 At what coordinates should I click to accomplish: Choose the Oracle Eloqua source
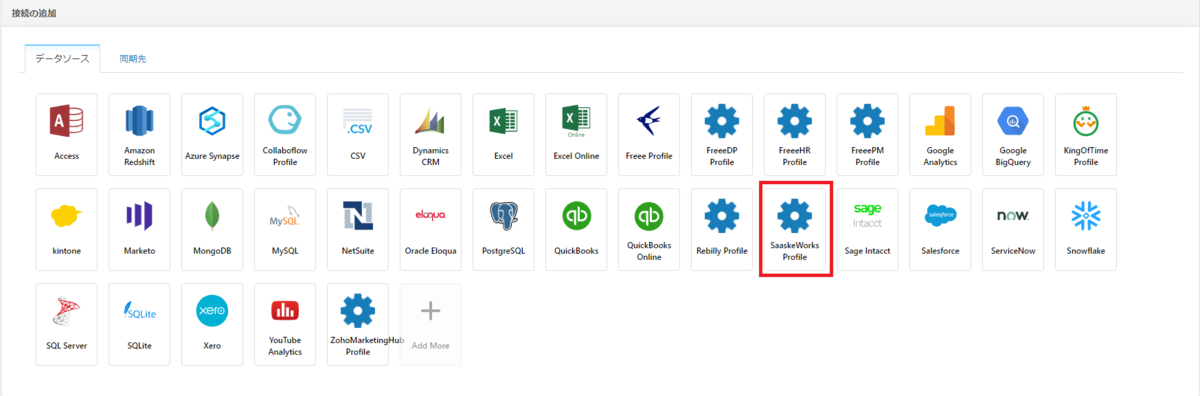[431, 229]
